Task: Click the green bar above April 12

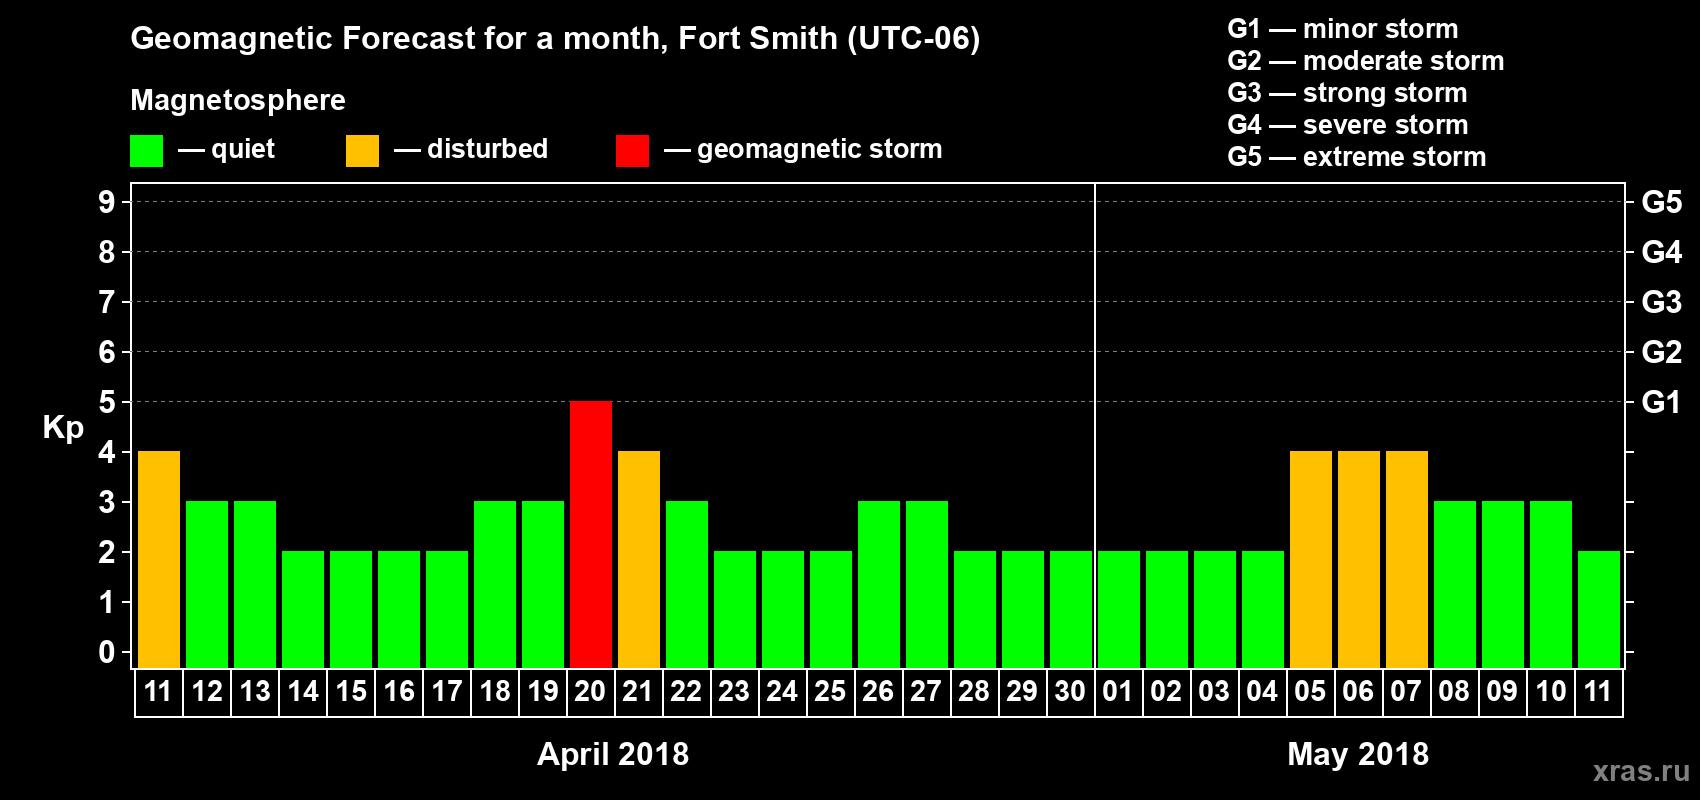Action: (x=207, y=584)
